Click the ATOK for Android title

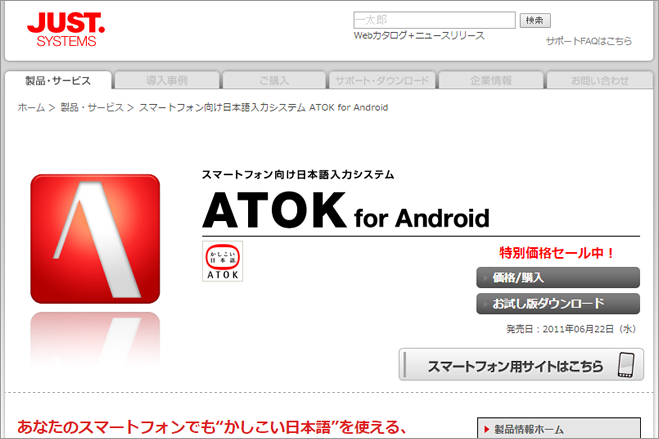tap(345, 210)
